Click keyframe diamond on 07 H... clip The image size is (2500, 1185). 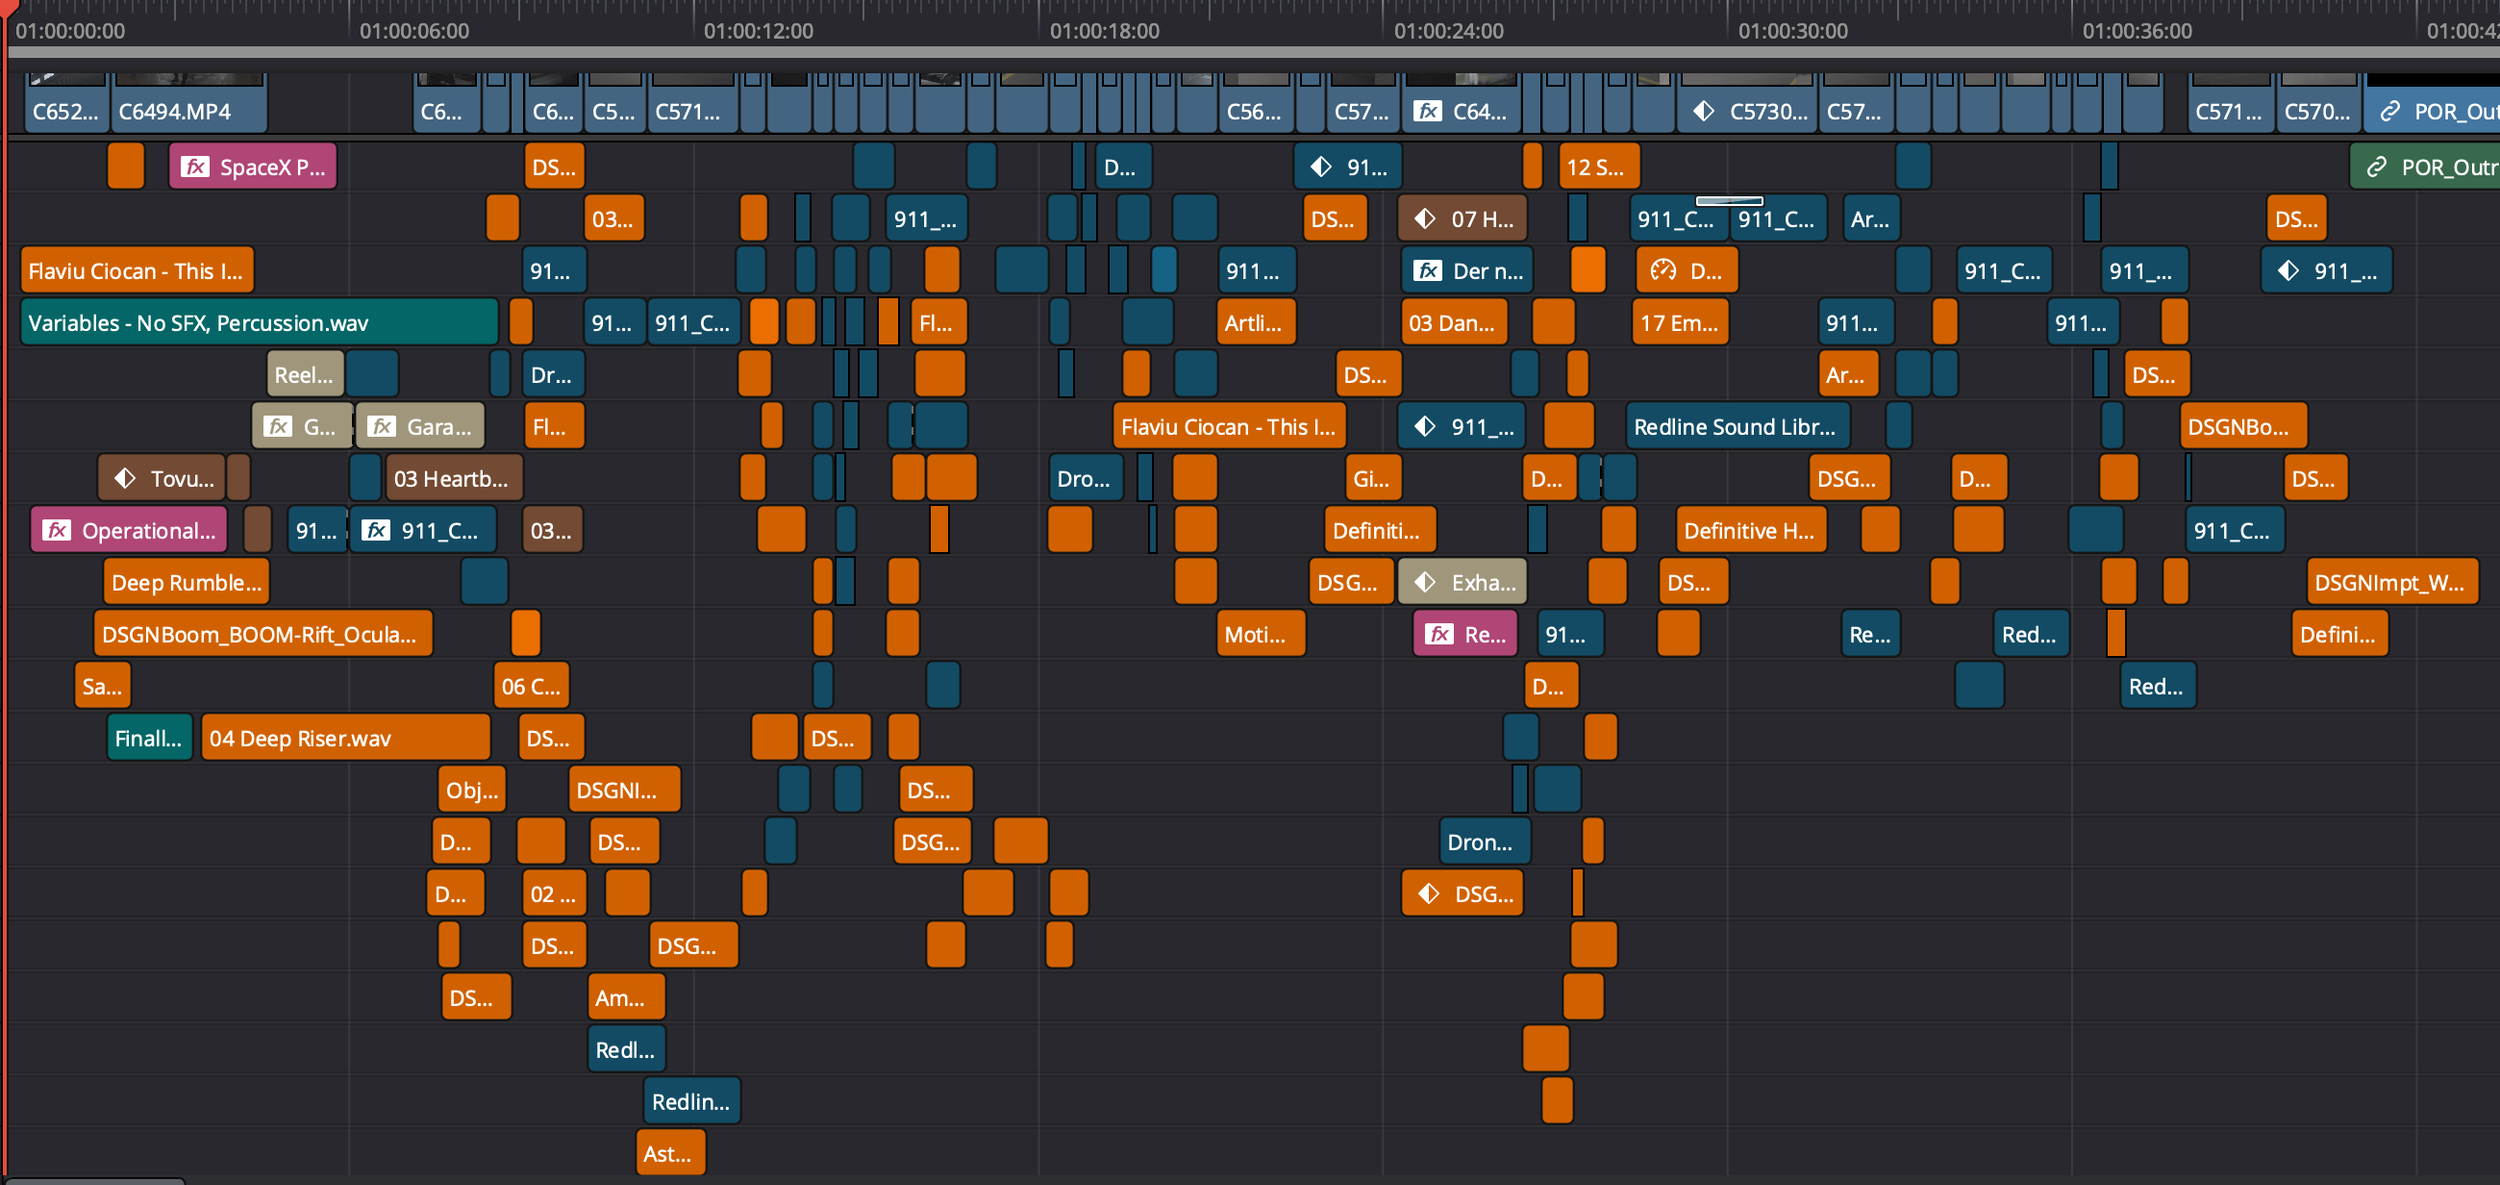(1425, 219)
